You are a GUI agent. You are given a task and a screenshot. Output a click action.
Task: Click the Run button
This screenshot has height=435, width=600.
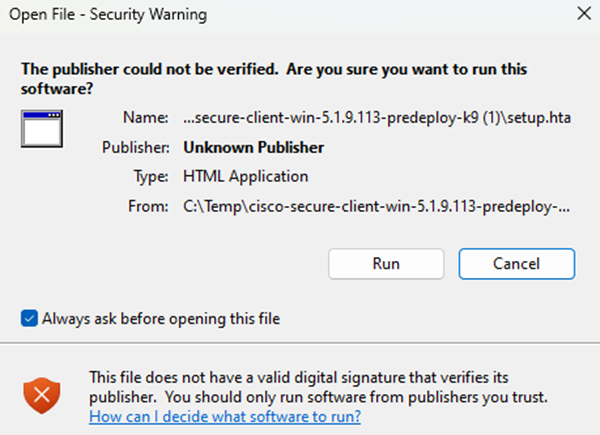click(386, 264)
